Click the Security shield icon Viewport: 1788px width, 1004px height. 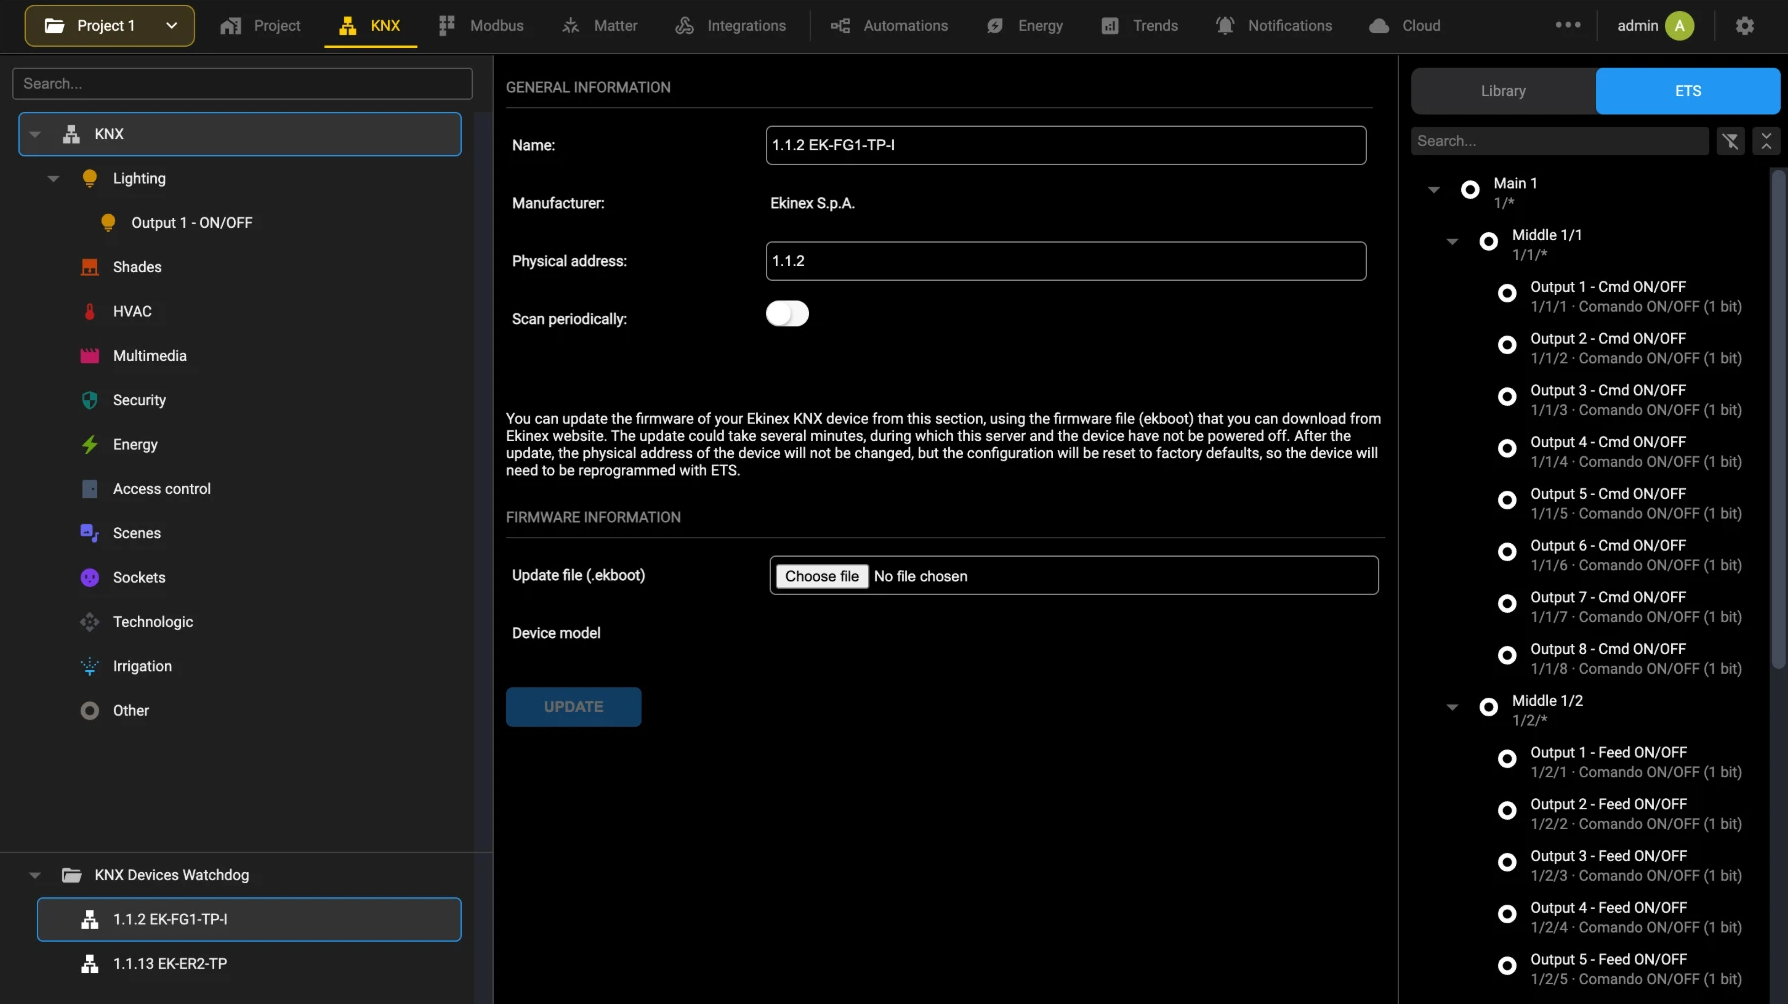90,400
